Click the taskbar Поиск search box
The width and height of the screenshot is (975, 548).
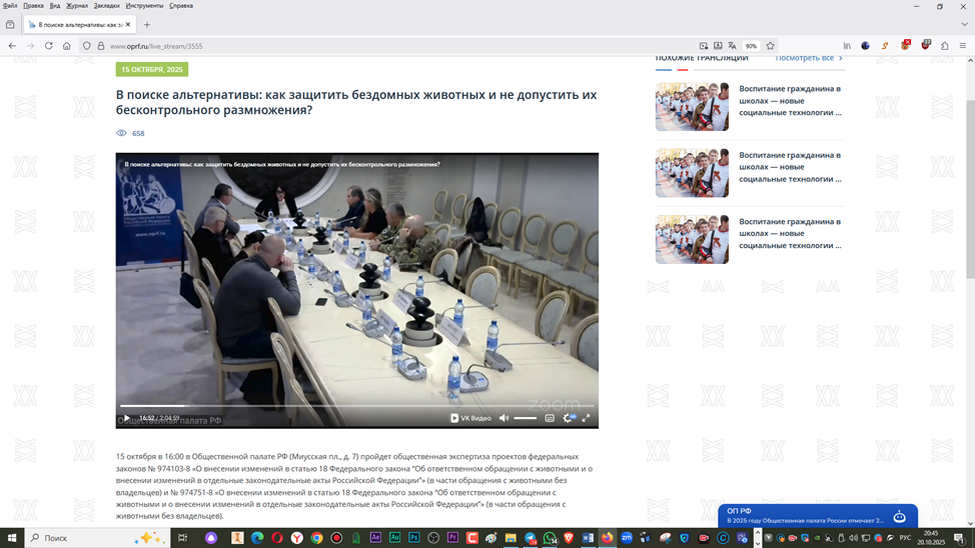click(98, 537)
